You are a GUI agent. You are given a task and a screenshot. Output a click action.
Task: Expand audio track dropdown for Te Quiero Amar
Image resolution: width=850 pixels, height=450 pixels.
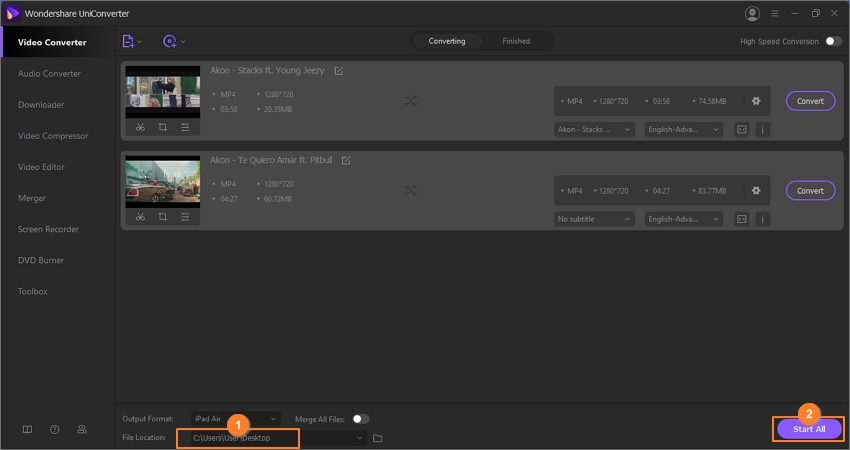[x=684, y=219]
